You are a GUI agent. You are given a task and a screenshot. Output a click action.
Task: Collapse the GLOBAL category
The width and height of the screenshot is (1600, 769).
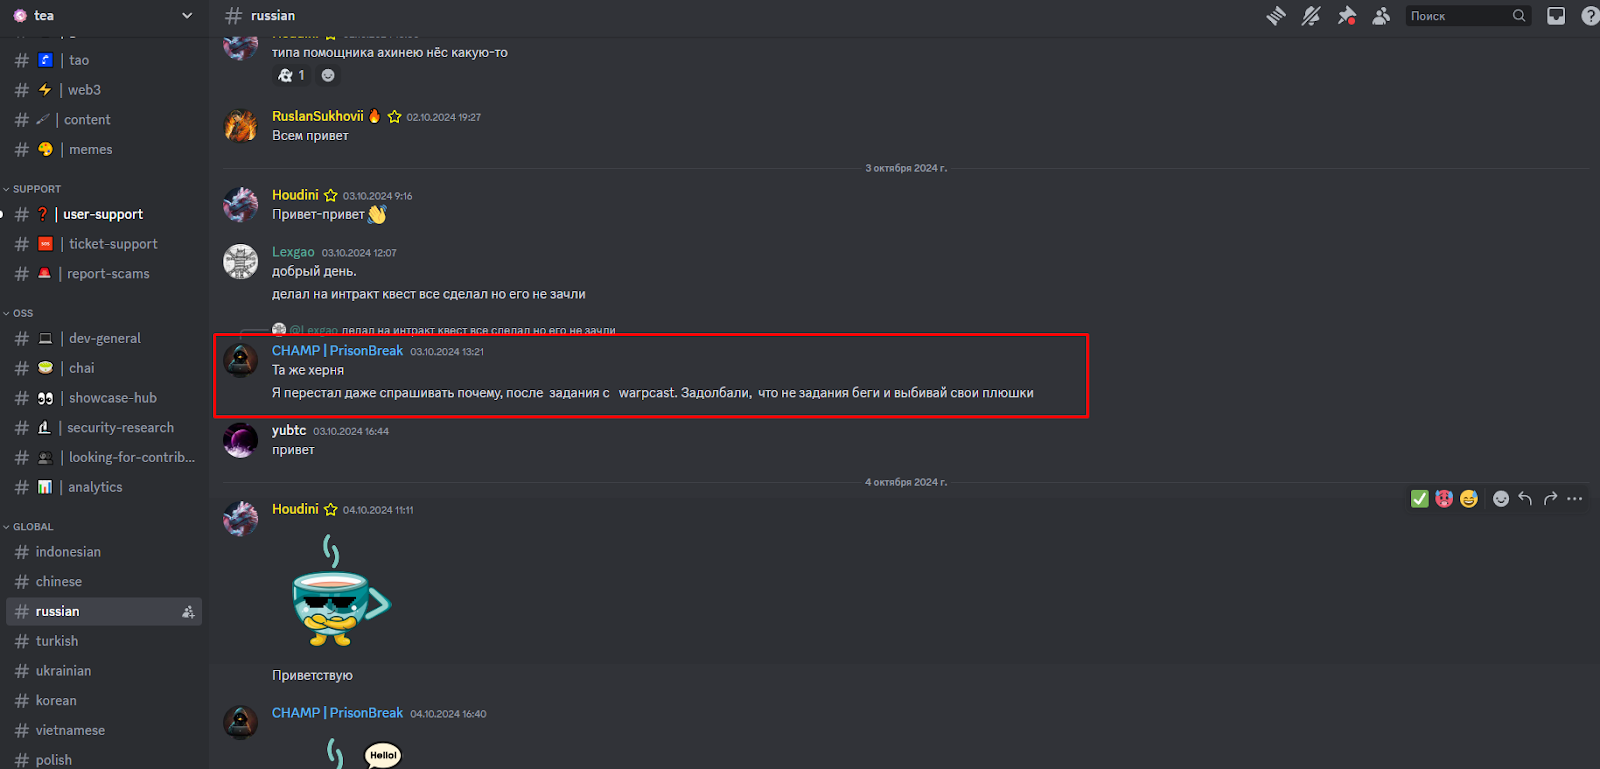28,527
